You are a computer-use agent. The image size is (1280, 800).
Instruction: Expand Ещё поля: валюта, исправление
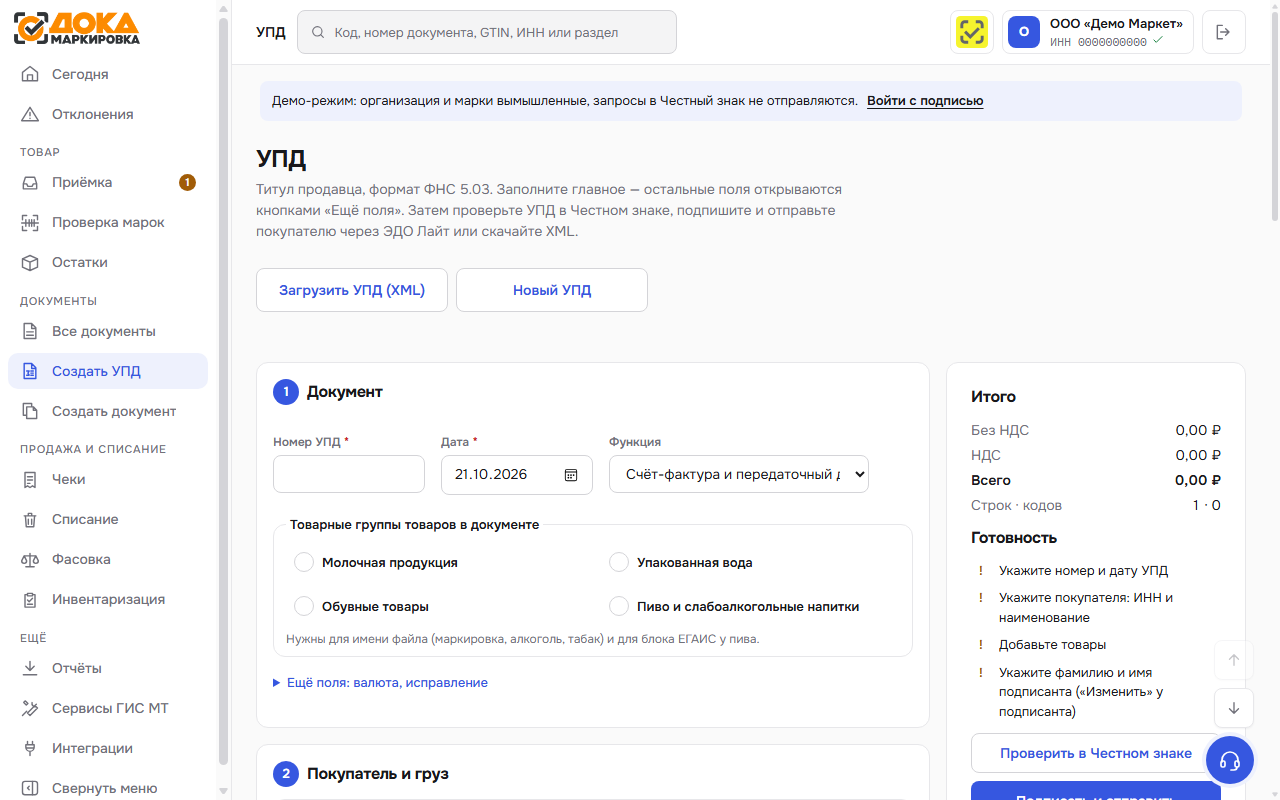pos(381,683)
